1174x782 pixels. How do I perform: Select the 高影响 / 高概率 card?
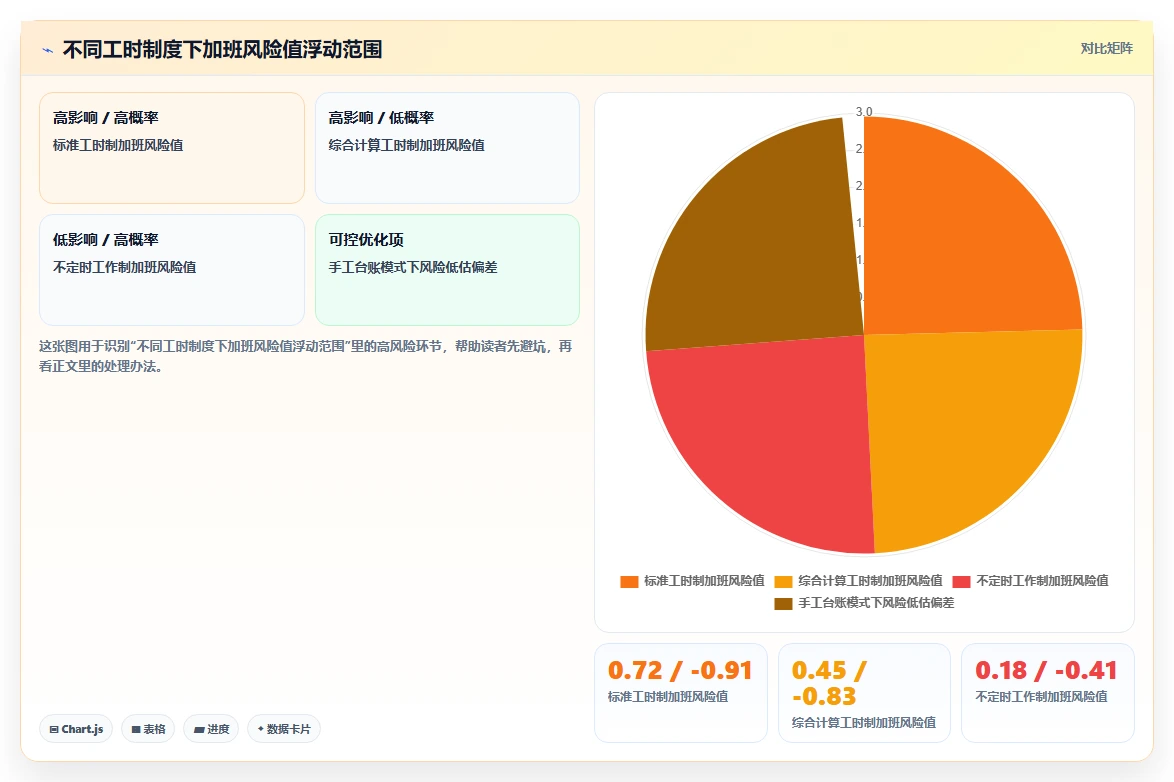click(172, 148)
